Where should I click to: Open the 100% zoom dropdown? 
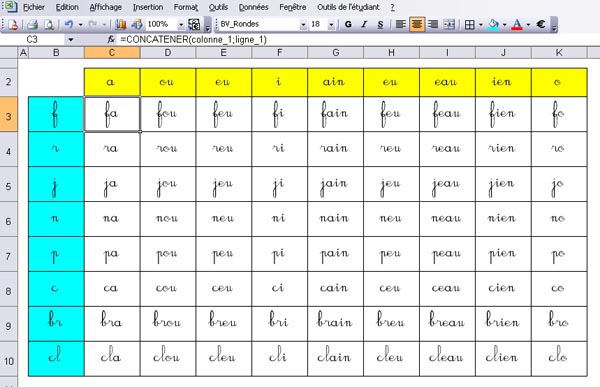[x=181, y=25]
